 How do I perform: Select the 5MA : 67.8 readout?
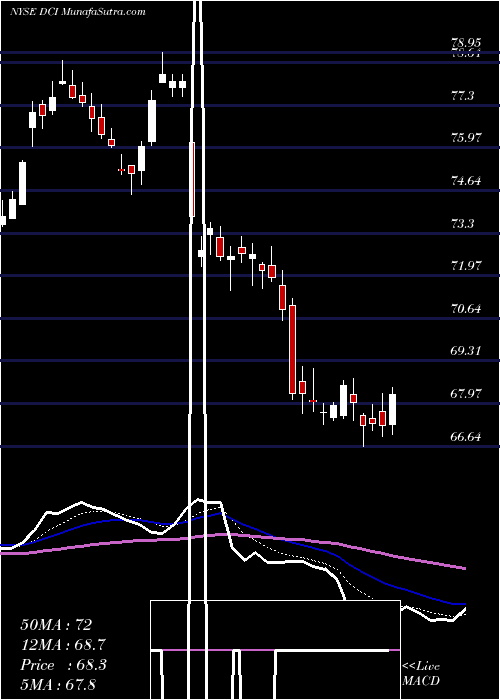click(58, 684)
